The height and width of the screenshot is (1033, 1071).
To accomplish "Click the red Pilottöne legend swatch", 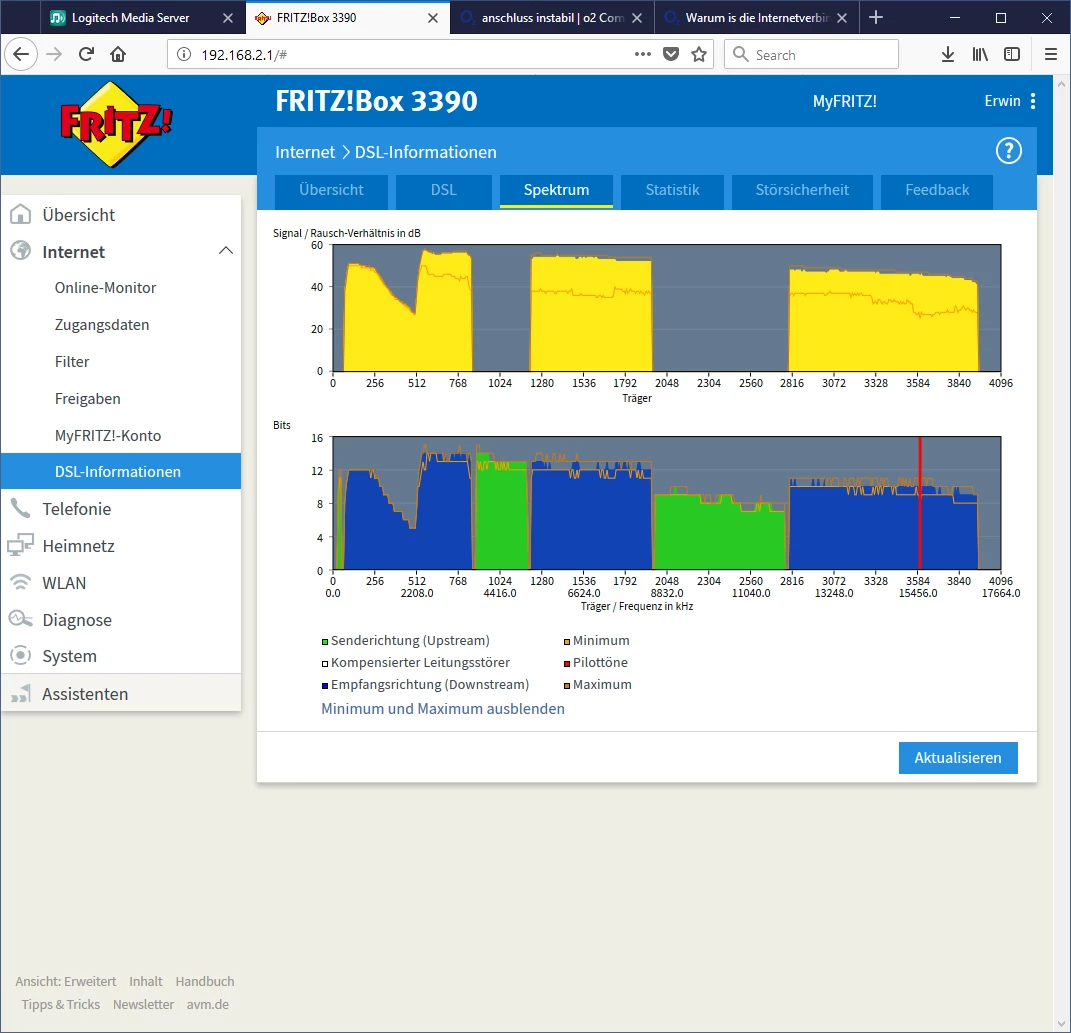I will tap(567, 663).
